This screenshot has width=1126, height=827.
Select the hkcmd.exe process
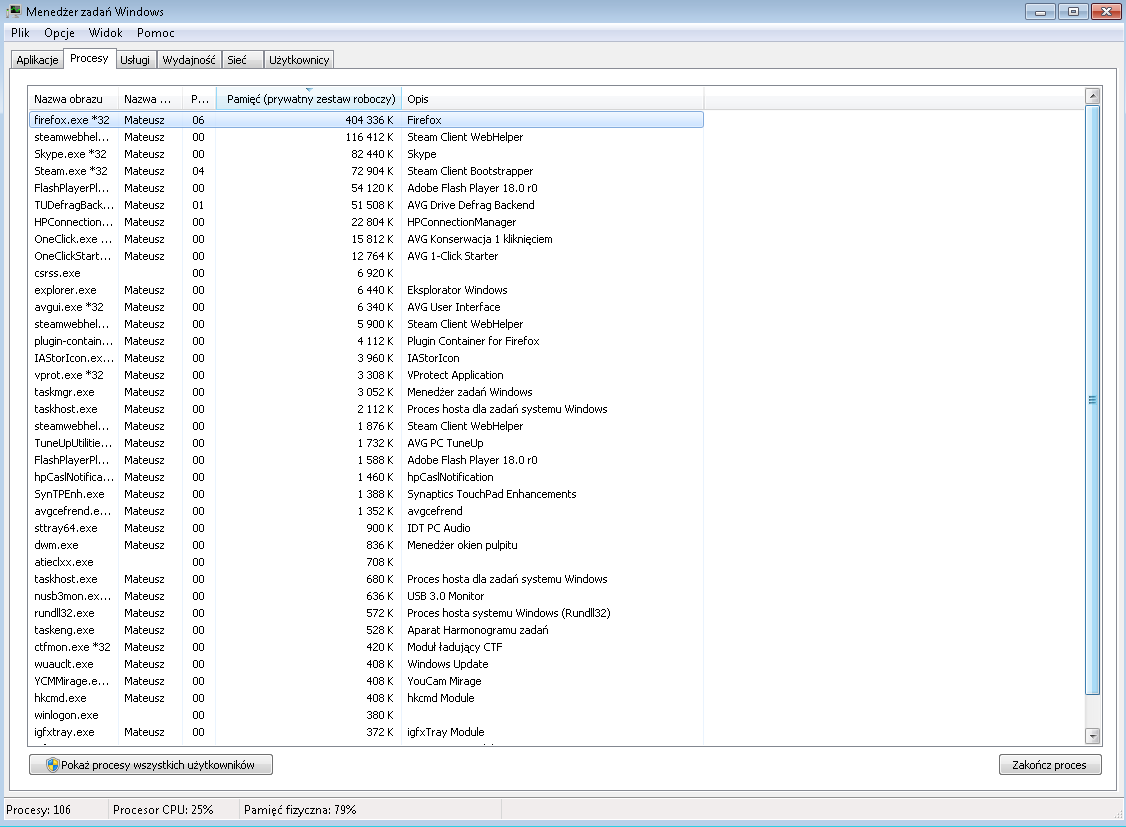coord(366,698)
